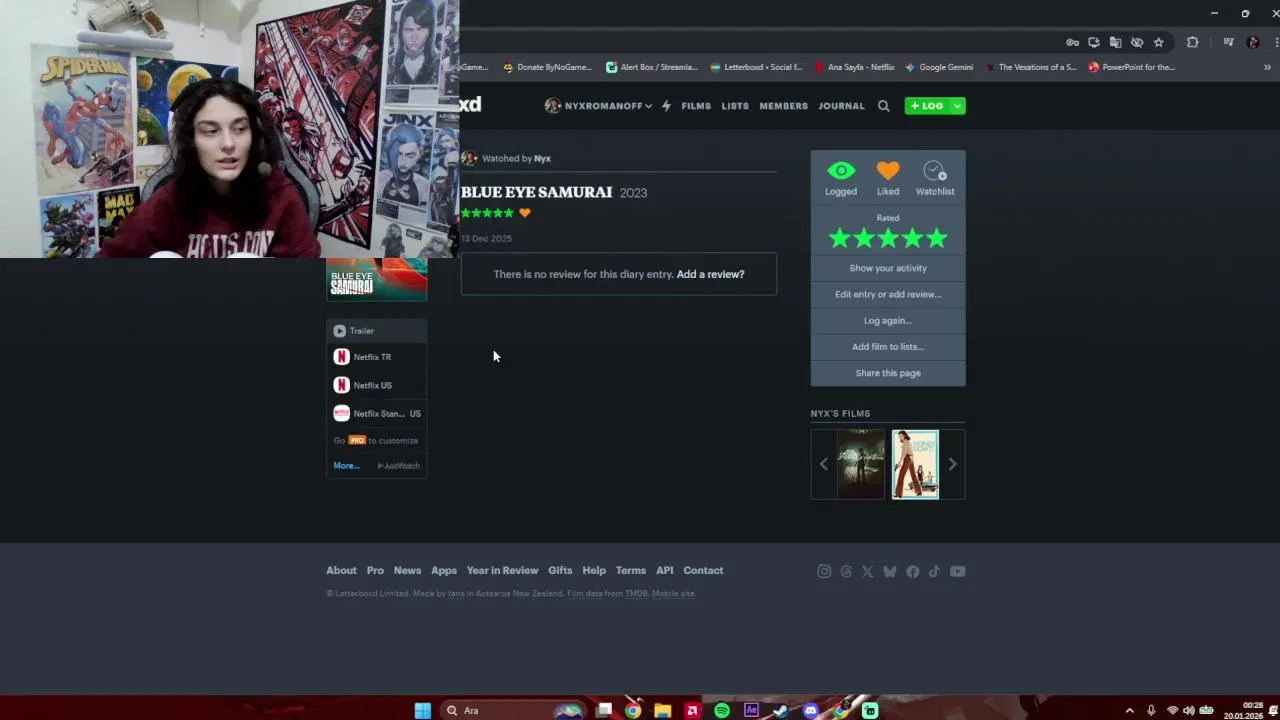The width and height of the screenshot is (1280, 720).
Task: Open Steam from the taskbar
Action: pyautogui.click(x=781, y=710)
